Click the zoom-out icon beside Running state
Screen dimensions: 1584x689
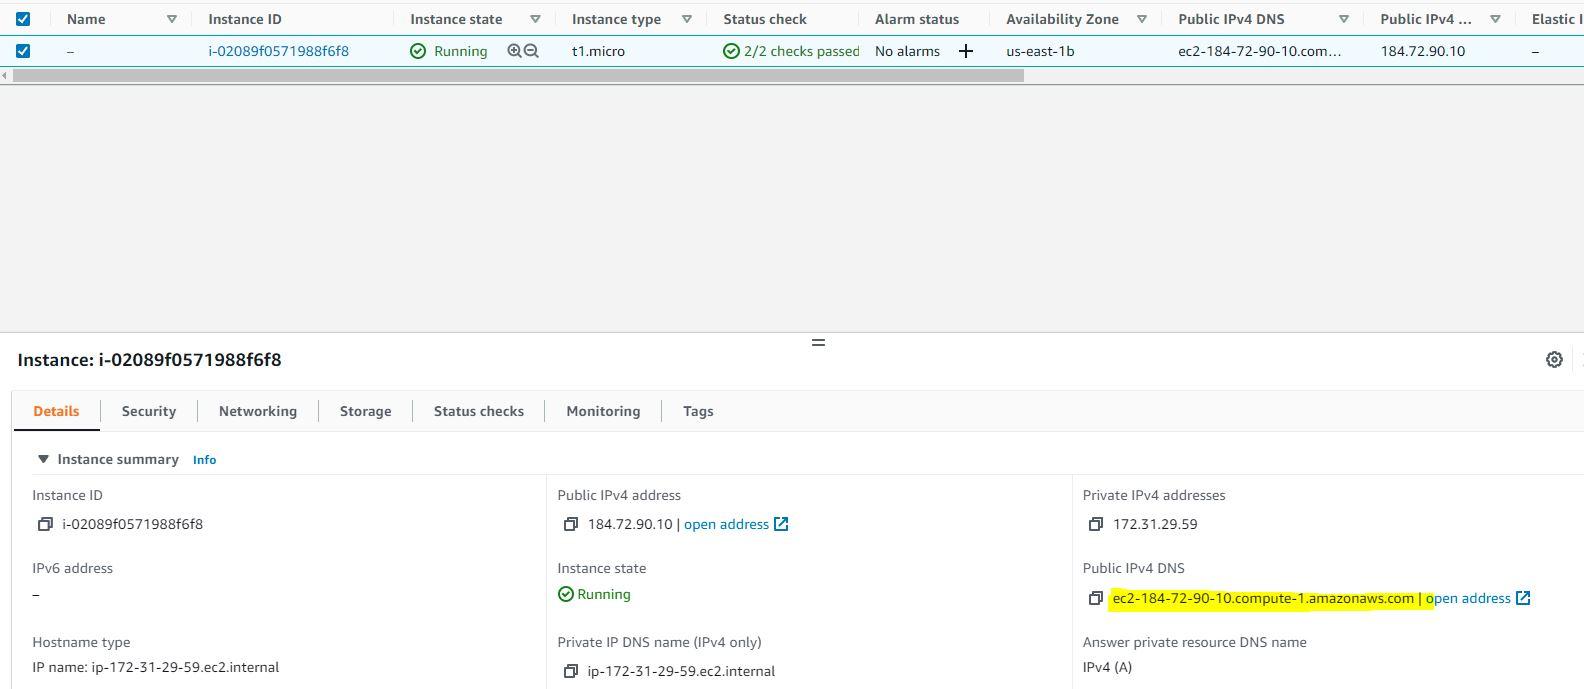point(532,51)
